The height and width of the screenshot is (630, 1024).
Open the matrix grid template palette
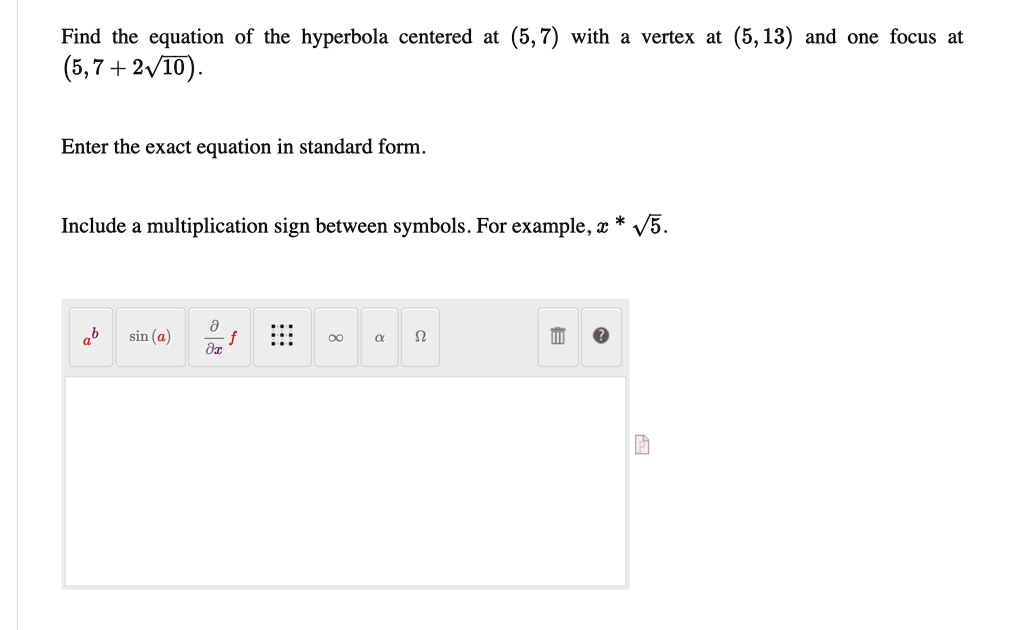(282, 337)
